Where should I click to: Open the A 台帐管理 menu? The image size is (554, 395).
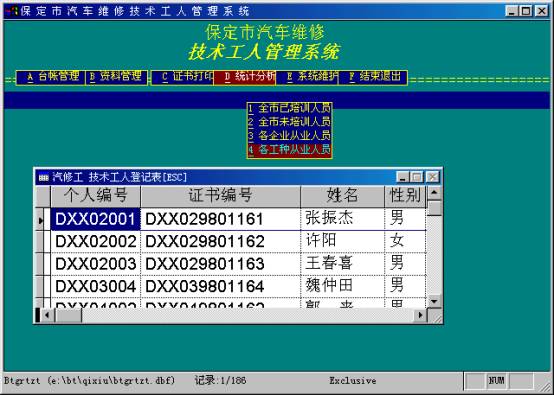pyautogui.click(x=51, y=77)
